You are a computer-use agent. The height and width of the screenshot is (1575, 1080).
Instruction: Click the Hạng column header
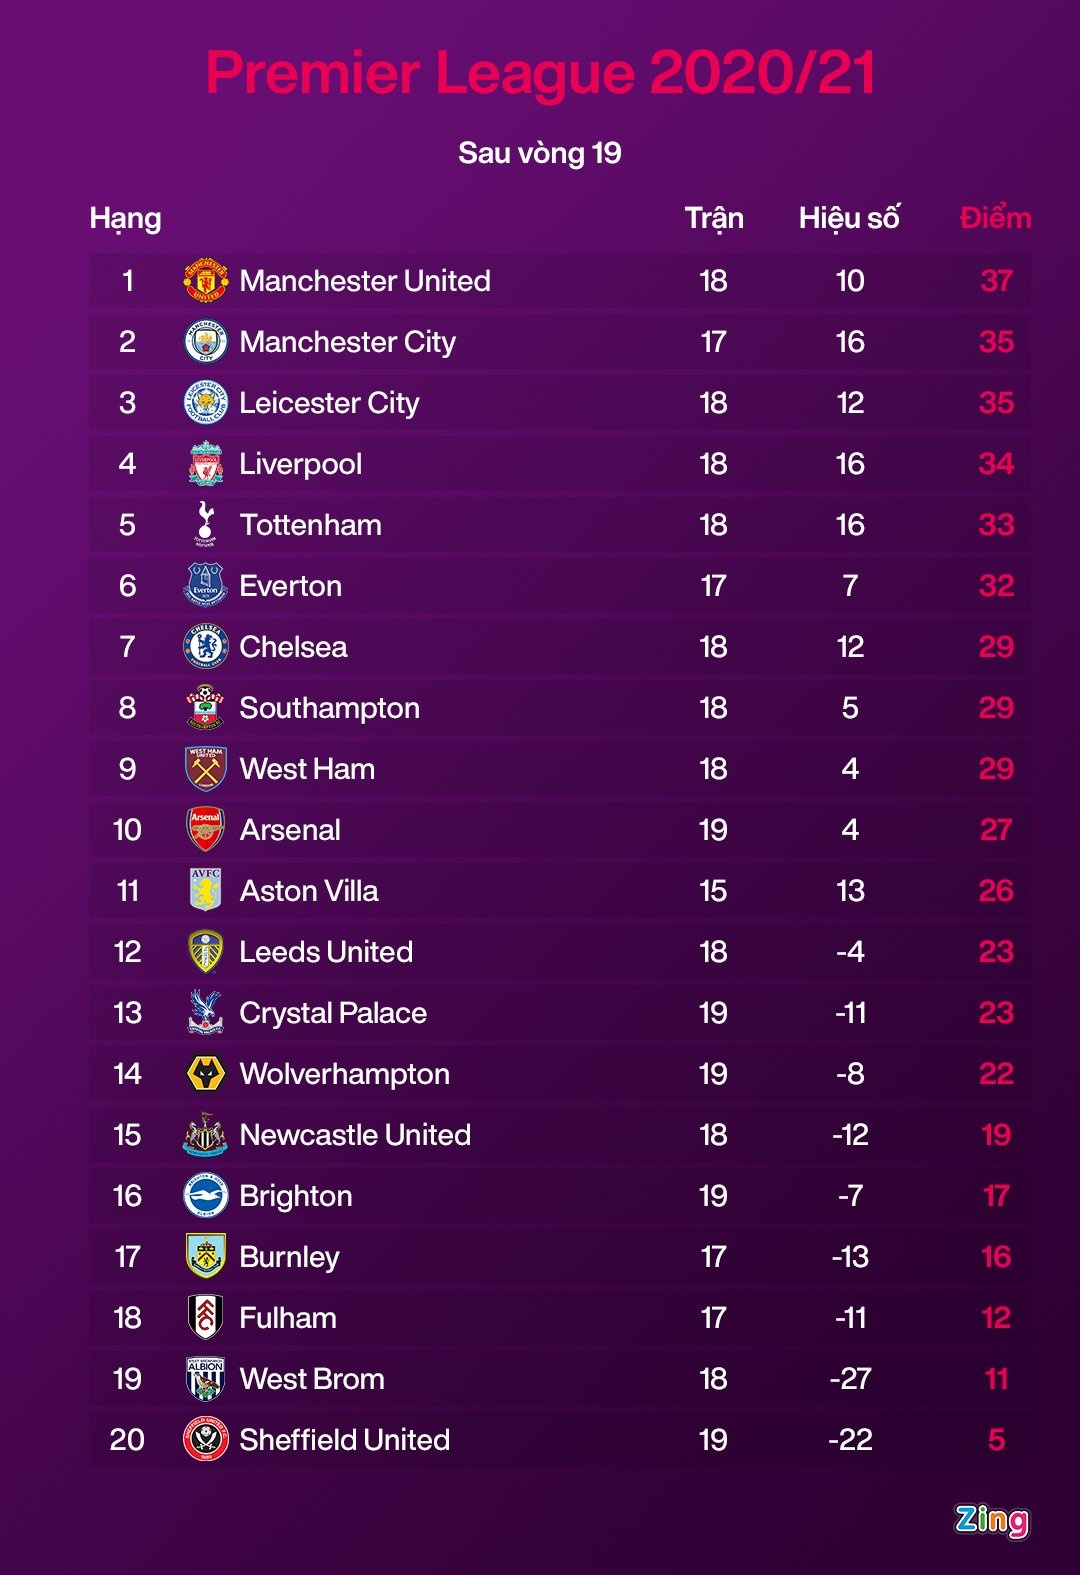click(x=125, y=218)
